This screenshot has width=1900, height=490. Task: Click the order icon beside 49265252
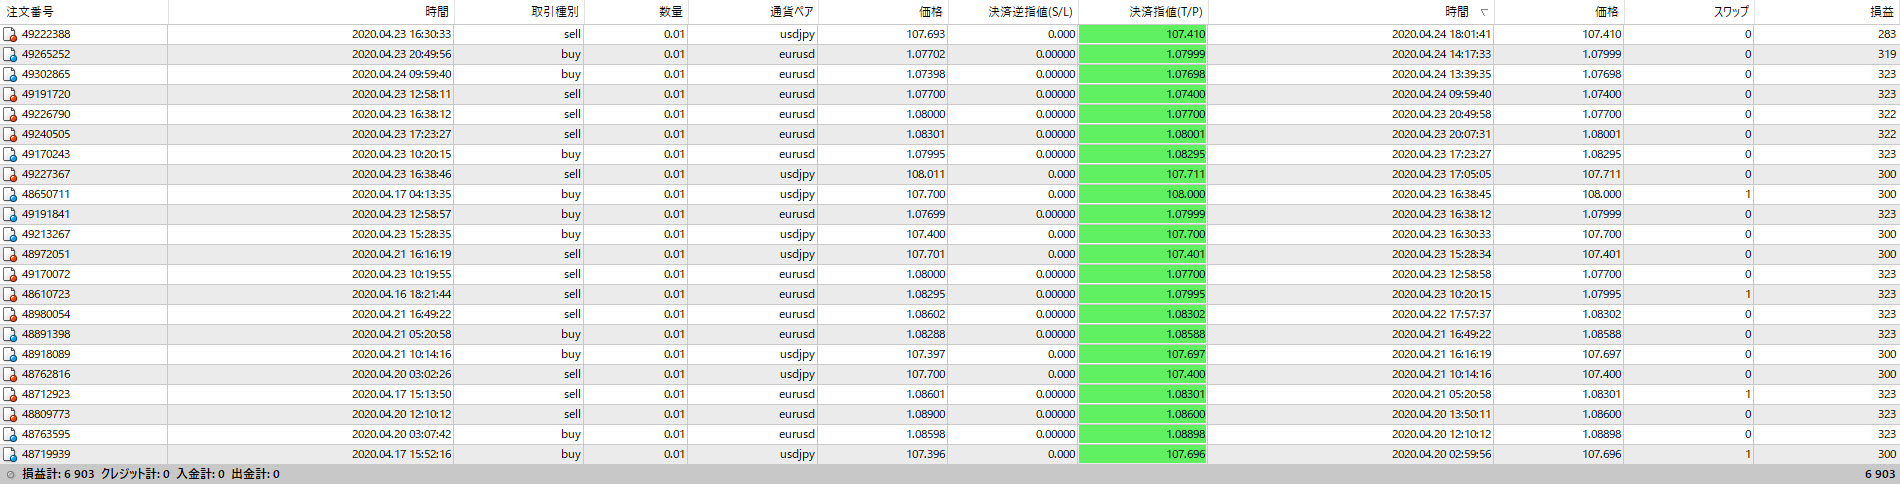pyautogui.click(x=10, y=54)
